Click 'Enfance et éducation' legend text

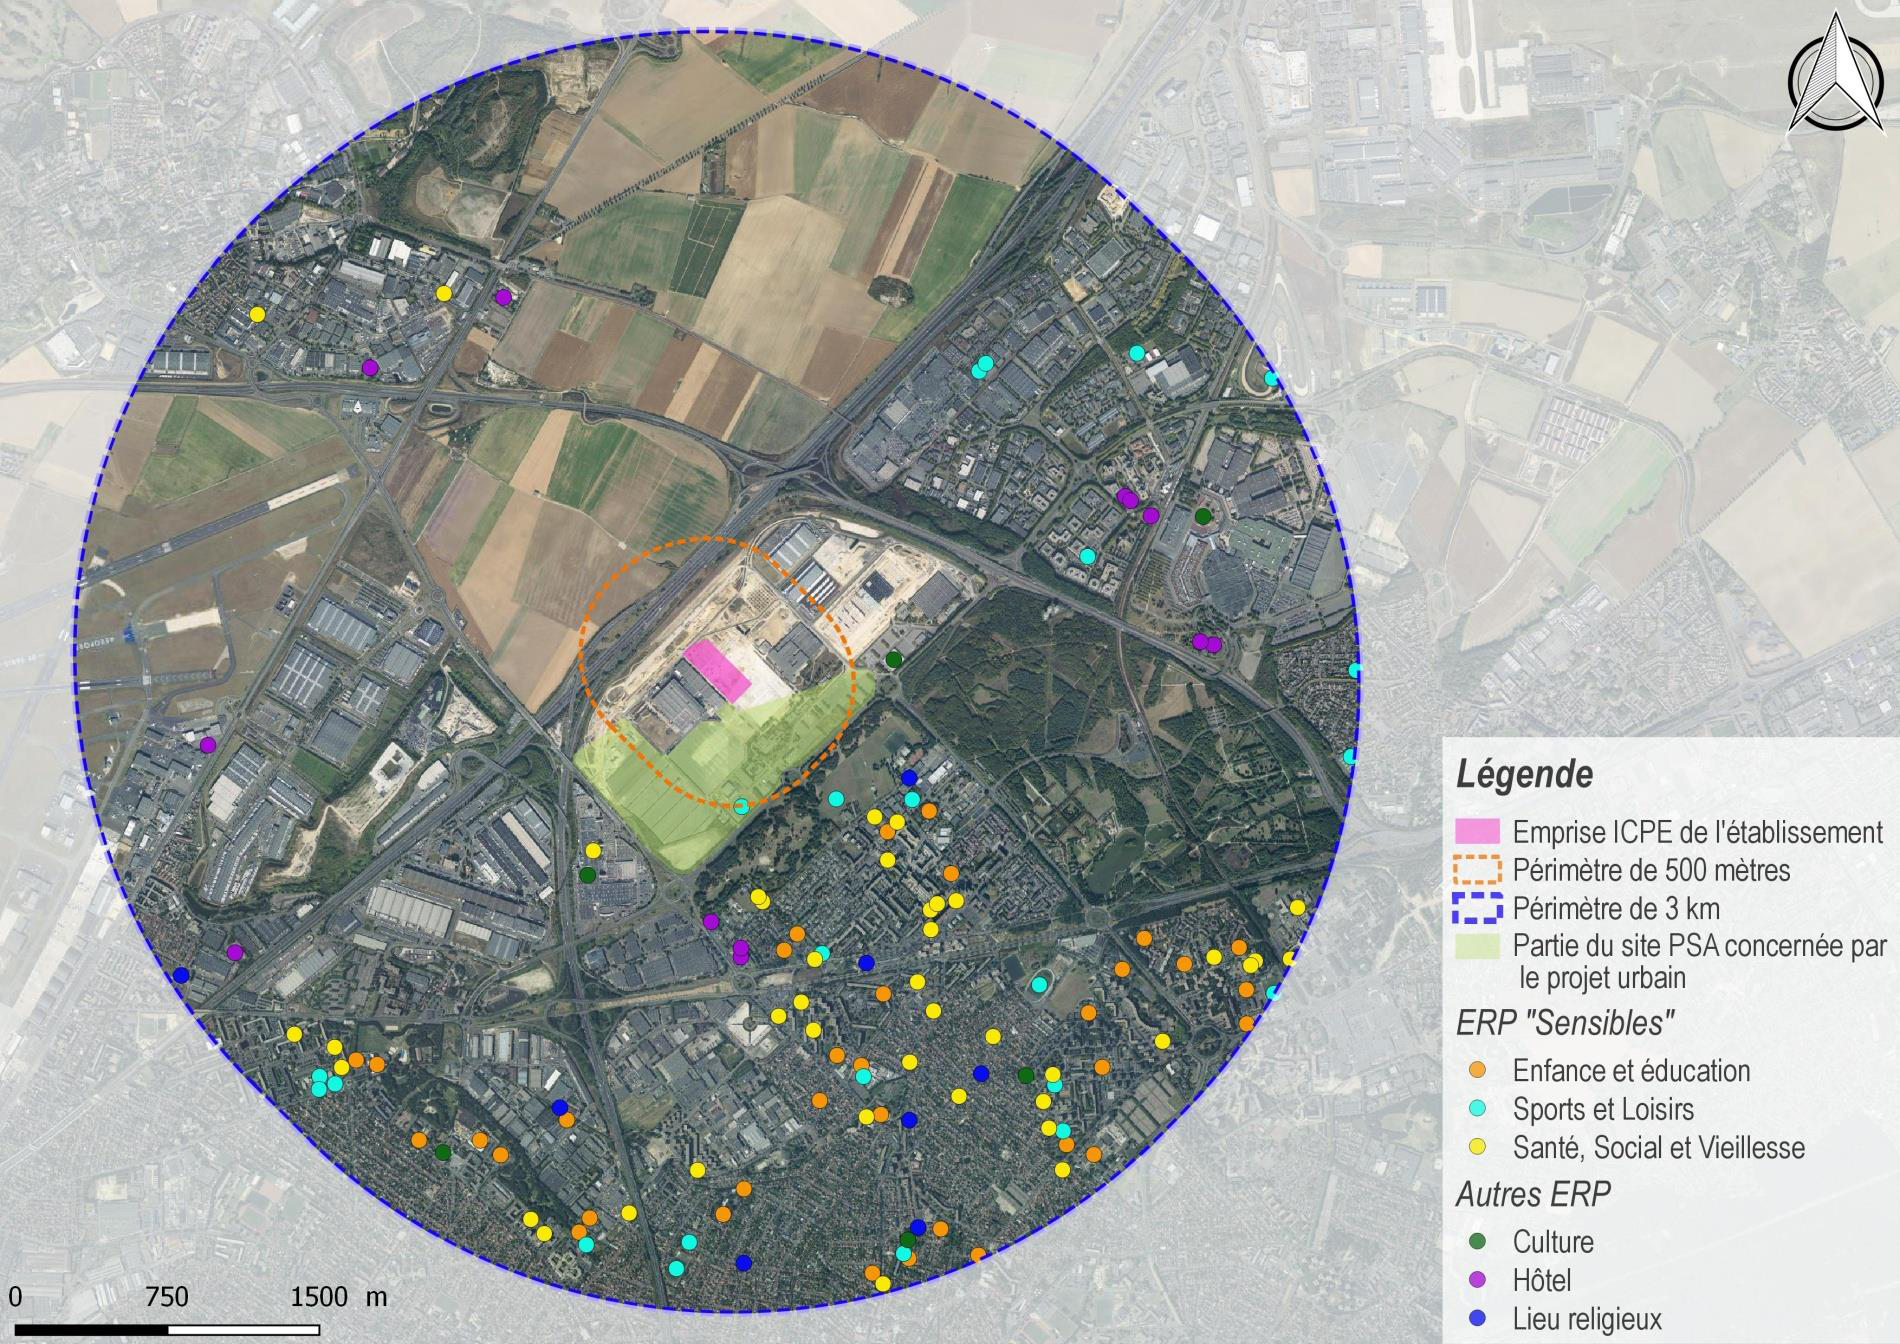coord(1632,1071)
